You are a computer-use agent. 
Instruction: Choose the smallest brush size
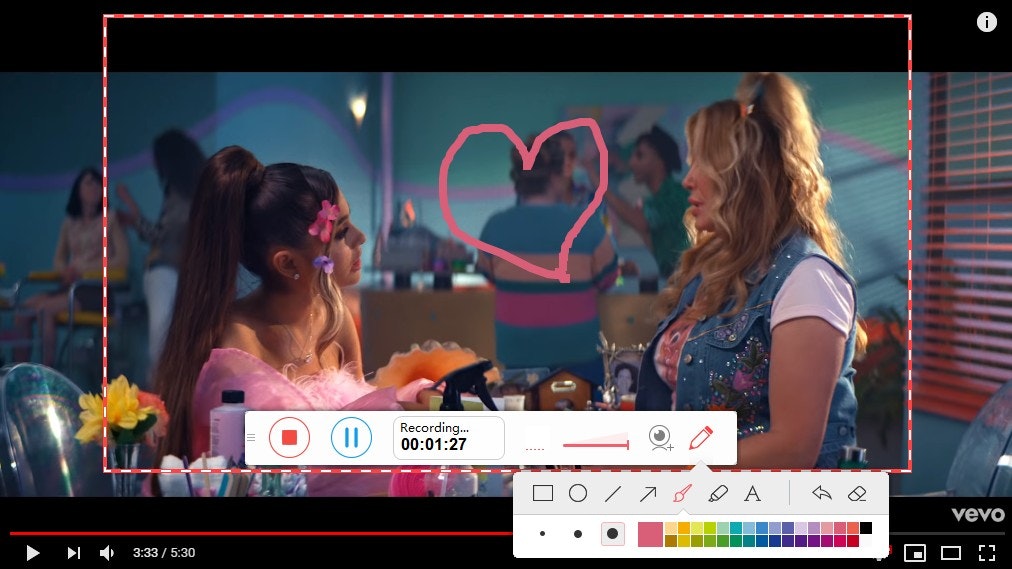point(542,534)
